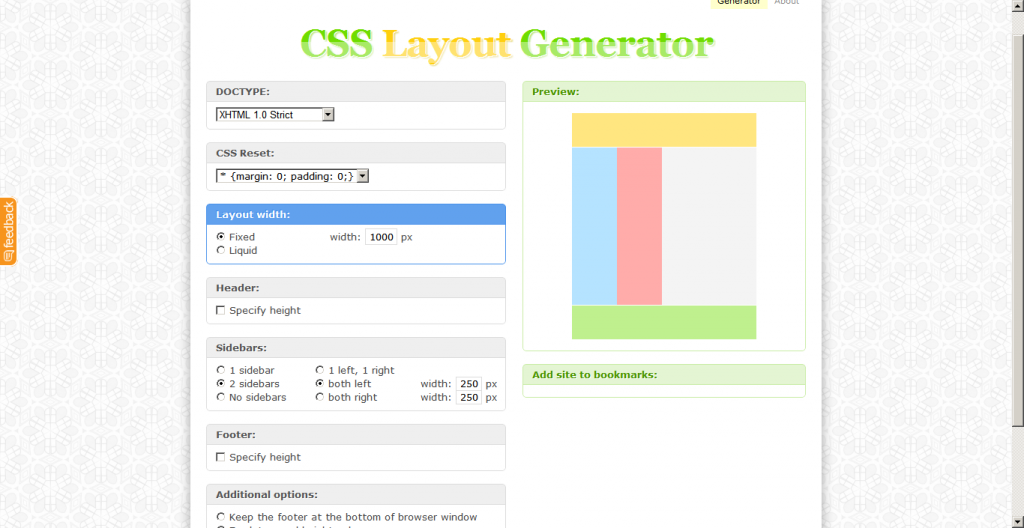Check Specify height for Footer

tap(221, 458)
